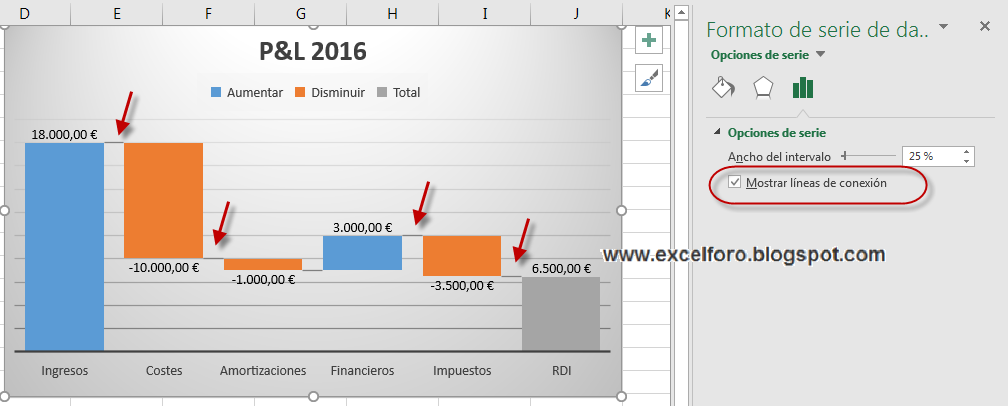The width and height of the screenshot is (1008, 406).
Task: Click the Total legend entry
Action: pos(399,93)
